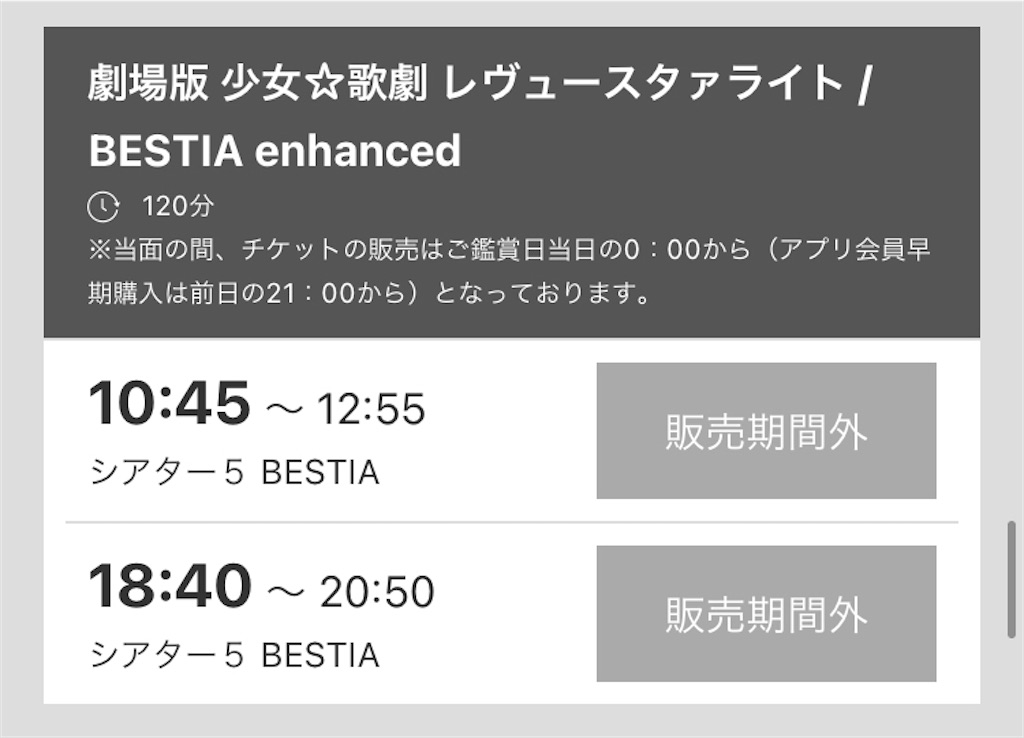Click the ticket sales notice starting ※当面の間

coord(509,250)
